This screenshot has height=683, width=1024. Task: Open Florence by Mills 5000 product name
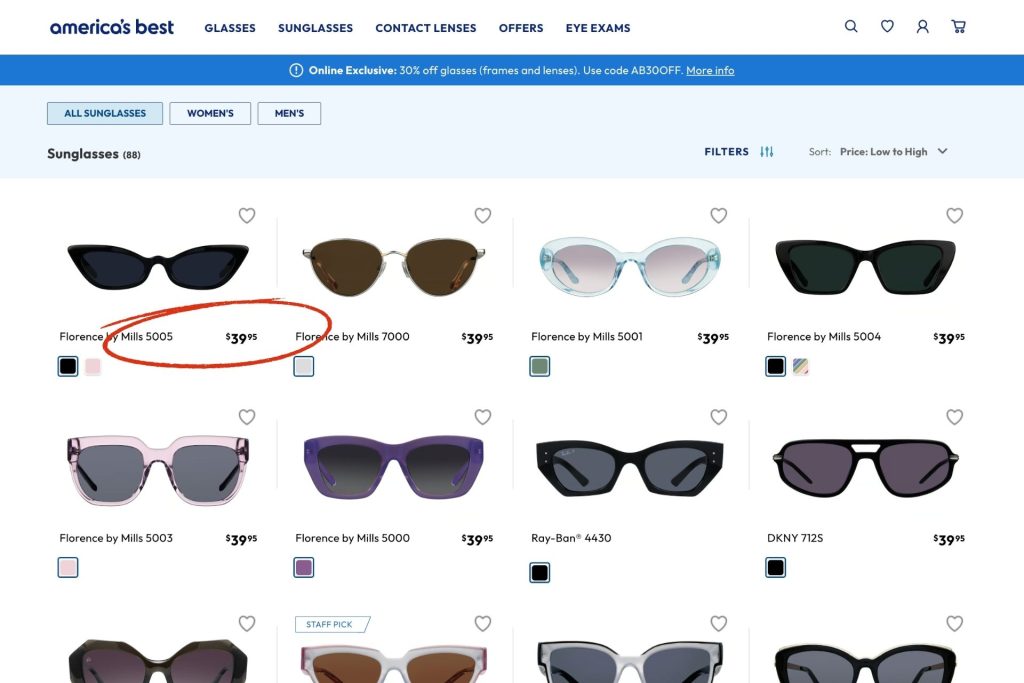coord(352,538)
